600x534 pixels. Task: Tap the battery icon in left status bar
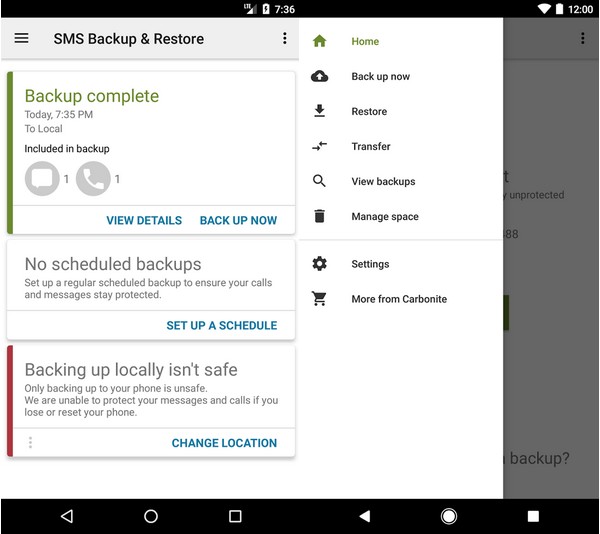[266, 9]
